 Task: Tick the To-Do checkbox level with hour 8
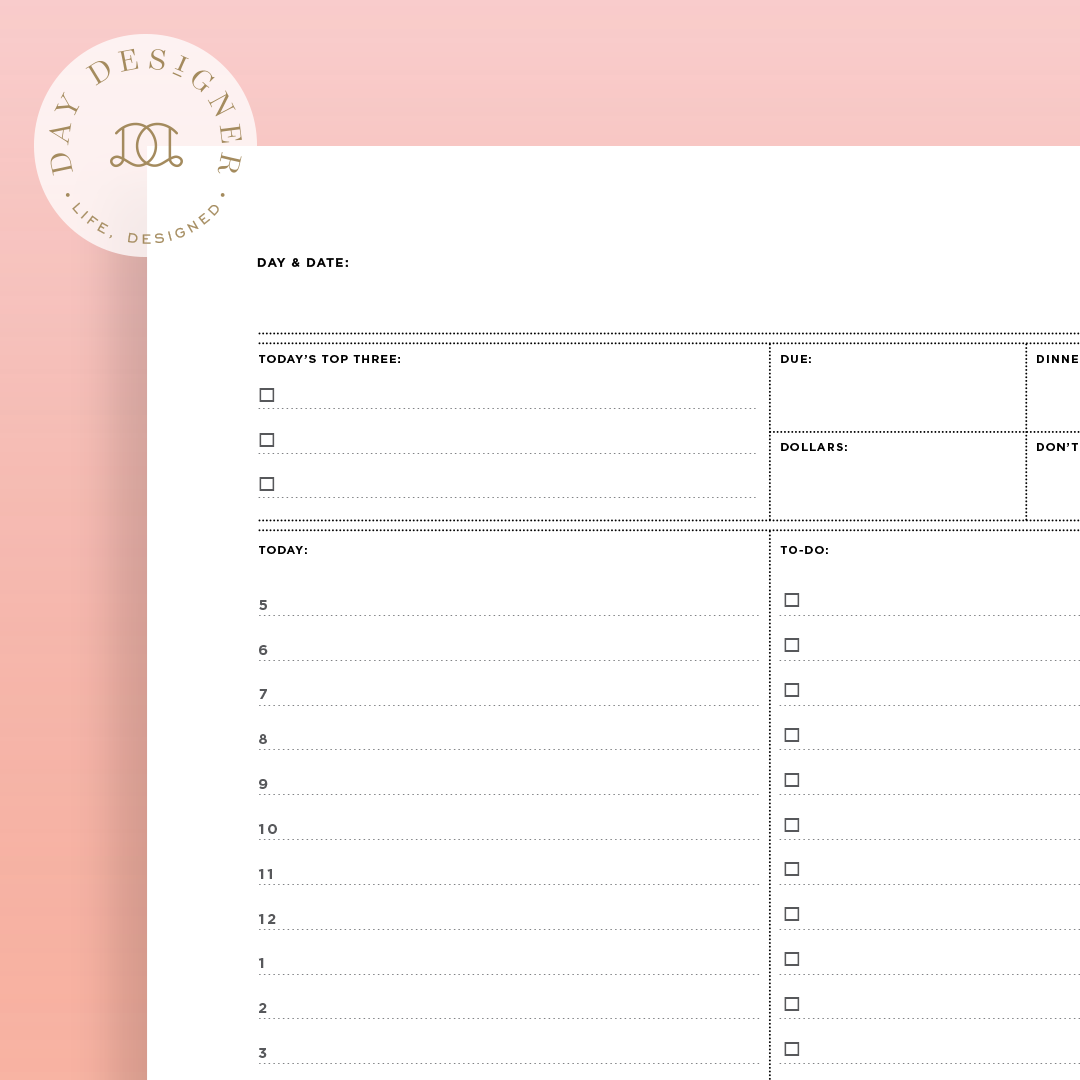(792, 735)
